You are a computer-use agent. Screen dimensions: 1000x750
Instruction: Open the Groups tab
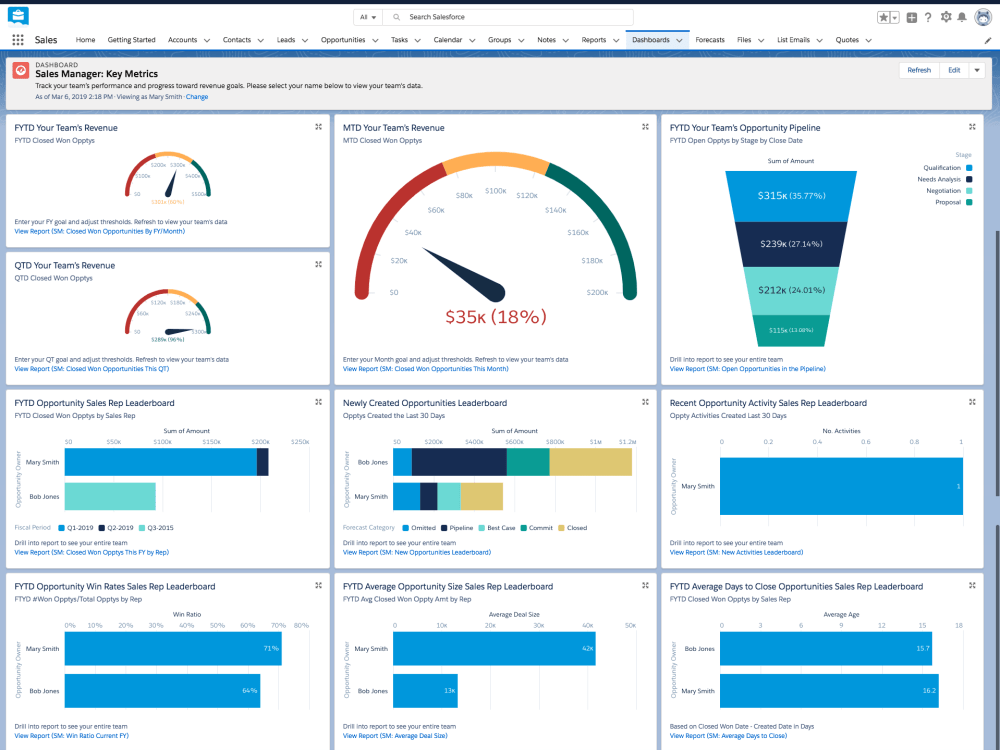coord(499,40)
